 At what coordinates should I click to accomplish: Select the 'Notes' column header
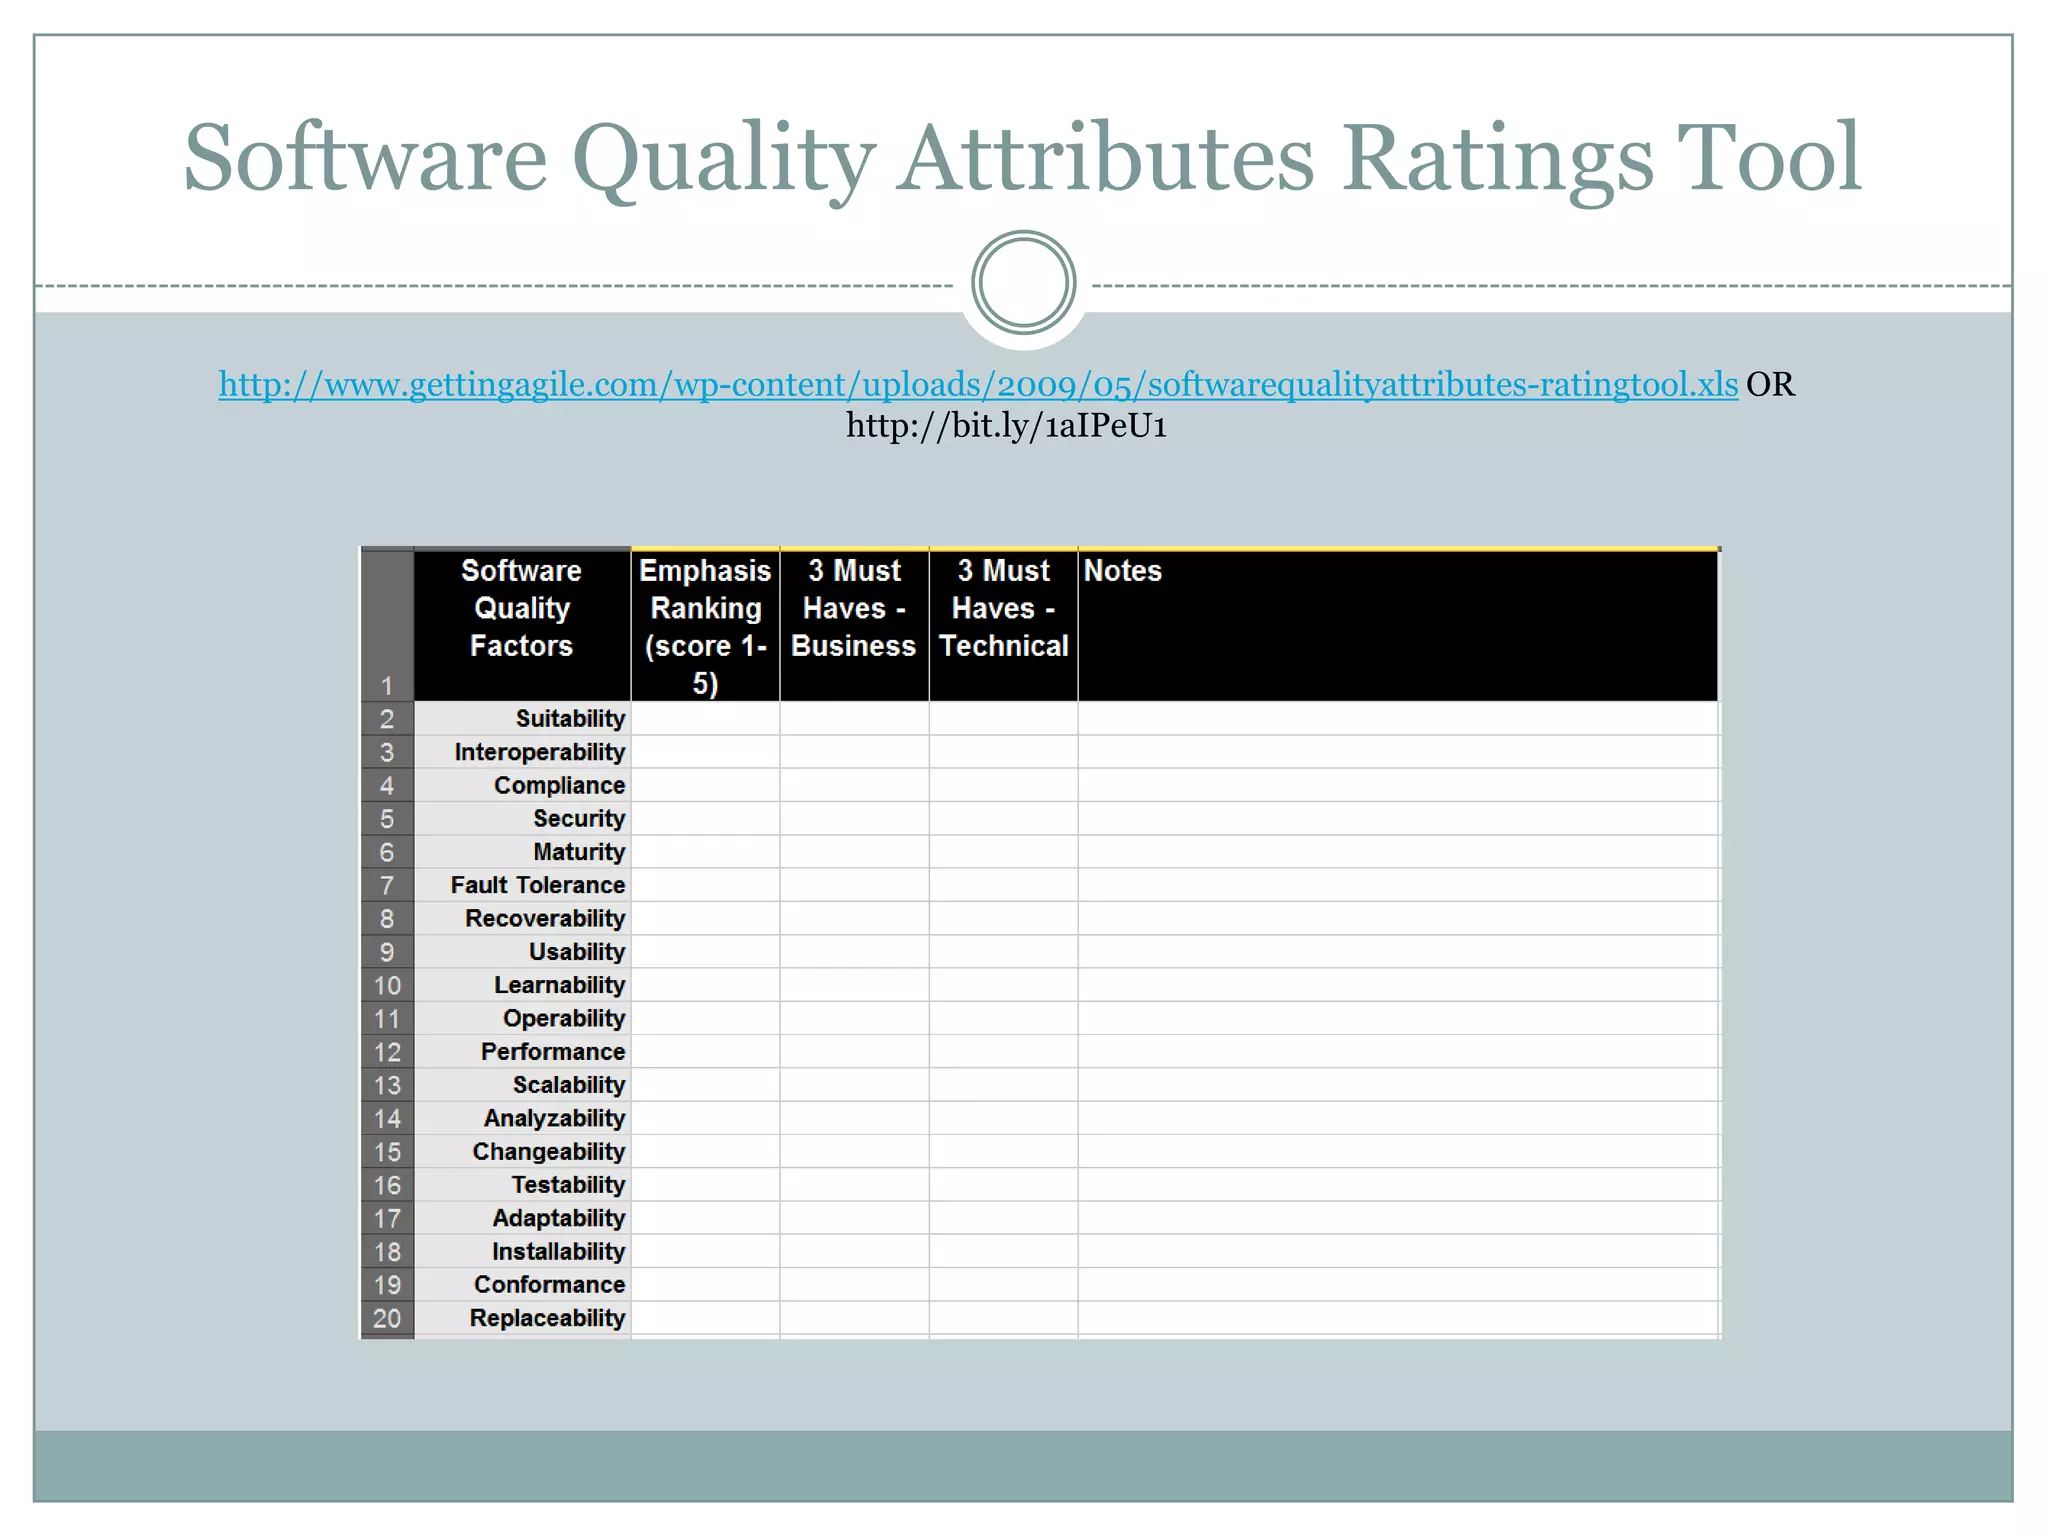(x=1398, y=626)
